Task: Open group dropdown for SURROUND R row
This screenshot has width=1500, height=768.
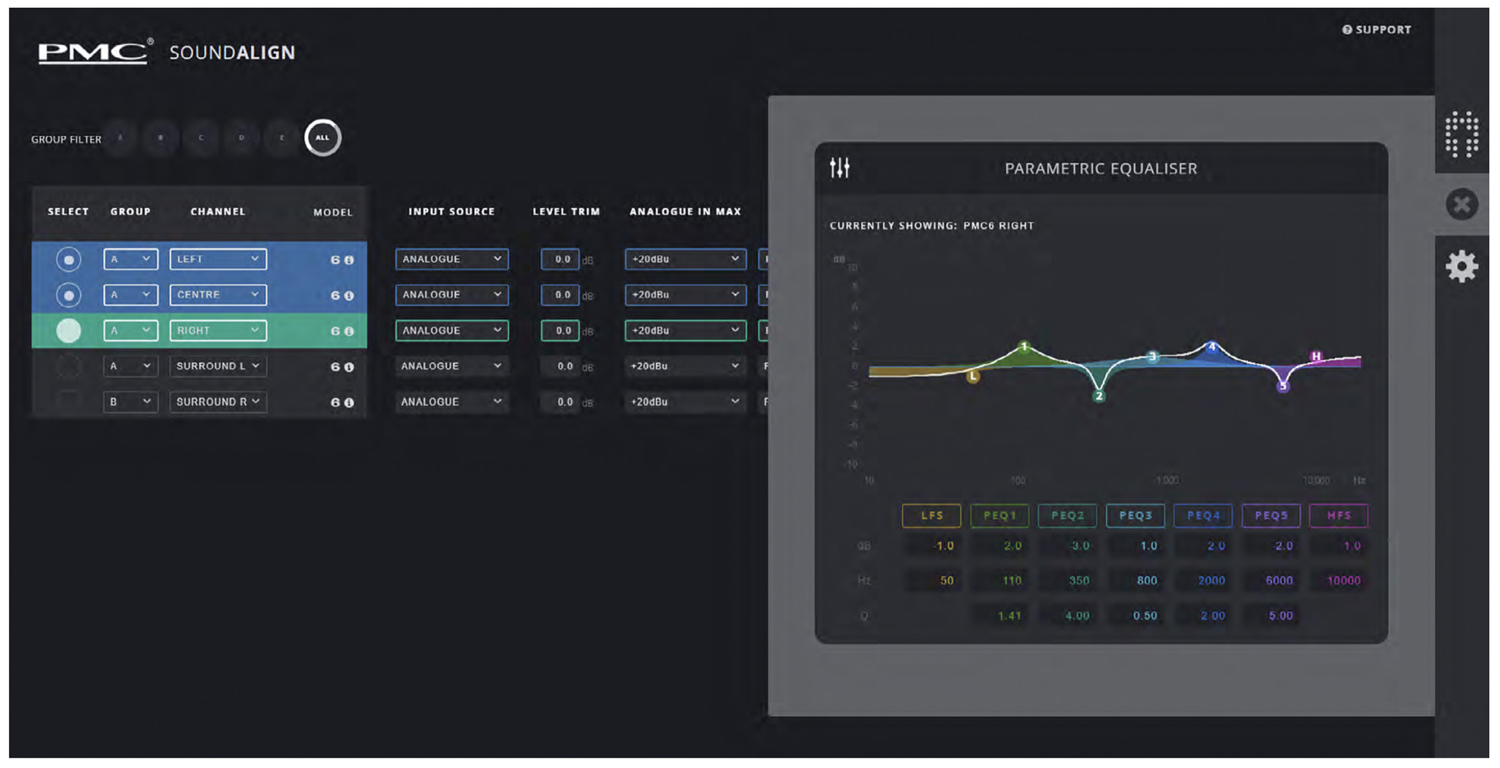Action: tap(131, 402)
